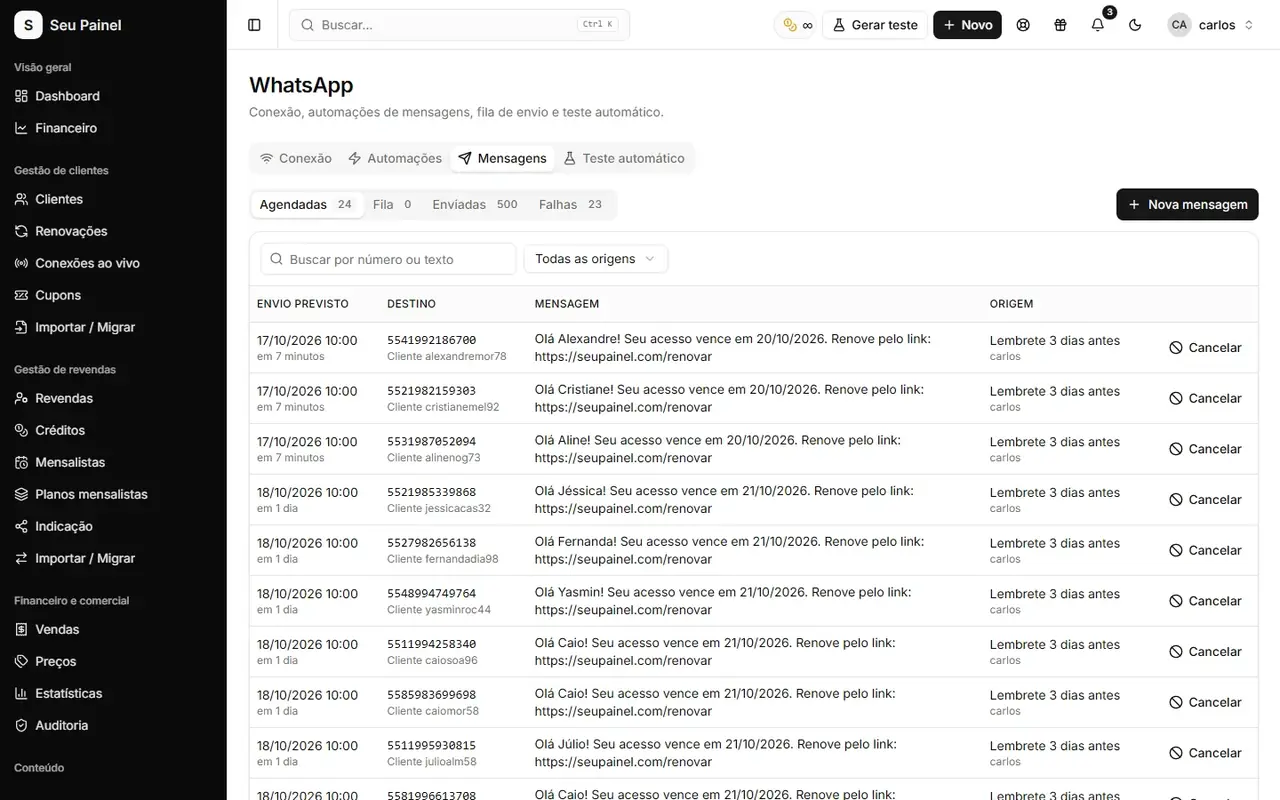Show Enviadas messages
Image resolution: width=1280 pixels, height=800 pixels.
pos(475,204)
